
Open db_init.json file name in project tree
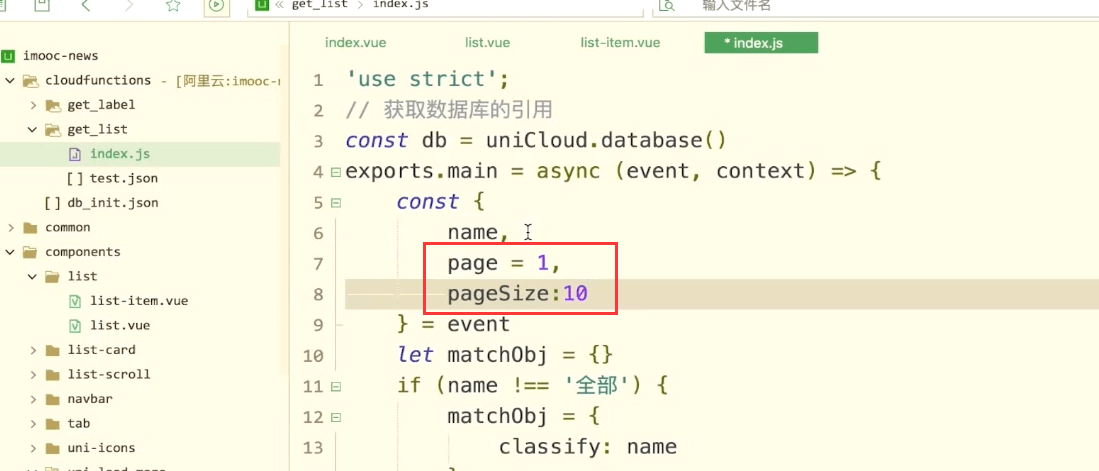(x=112, y=203)
